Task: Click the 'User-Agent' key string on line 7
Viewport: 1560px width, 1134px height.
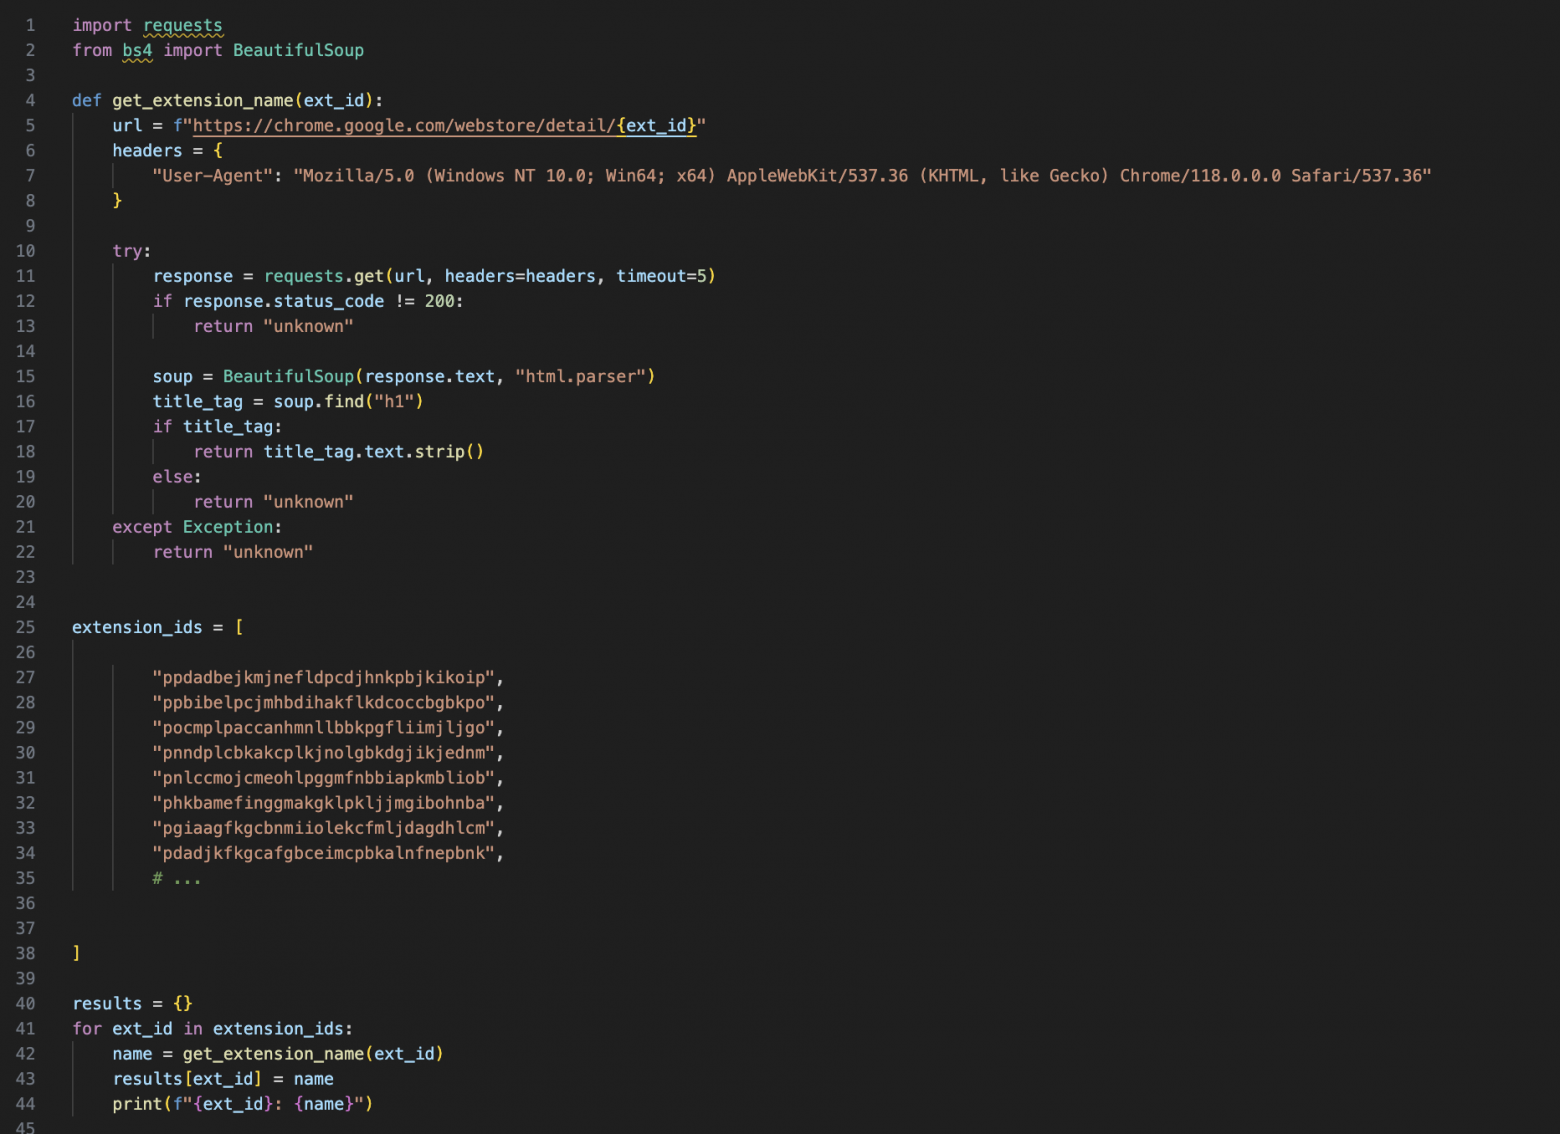Action: [212, 176]
